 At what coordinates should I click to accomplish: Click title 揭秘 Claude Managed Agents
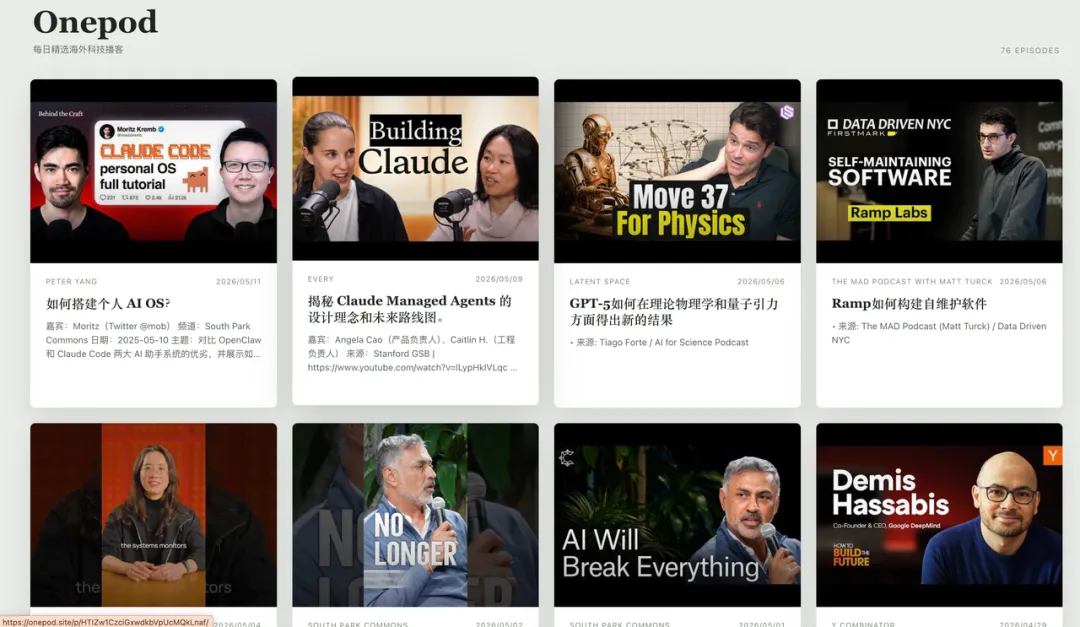(410, 309)
